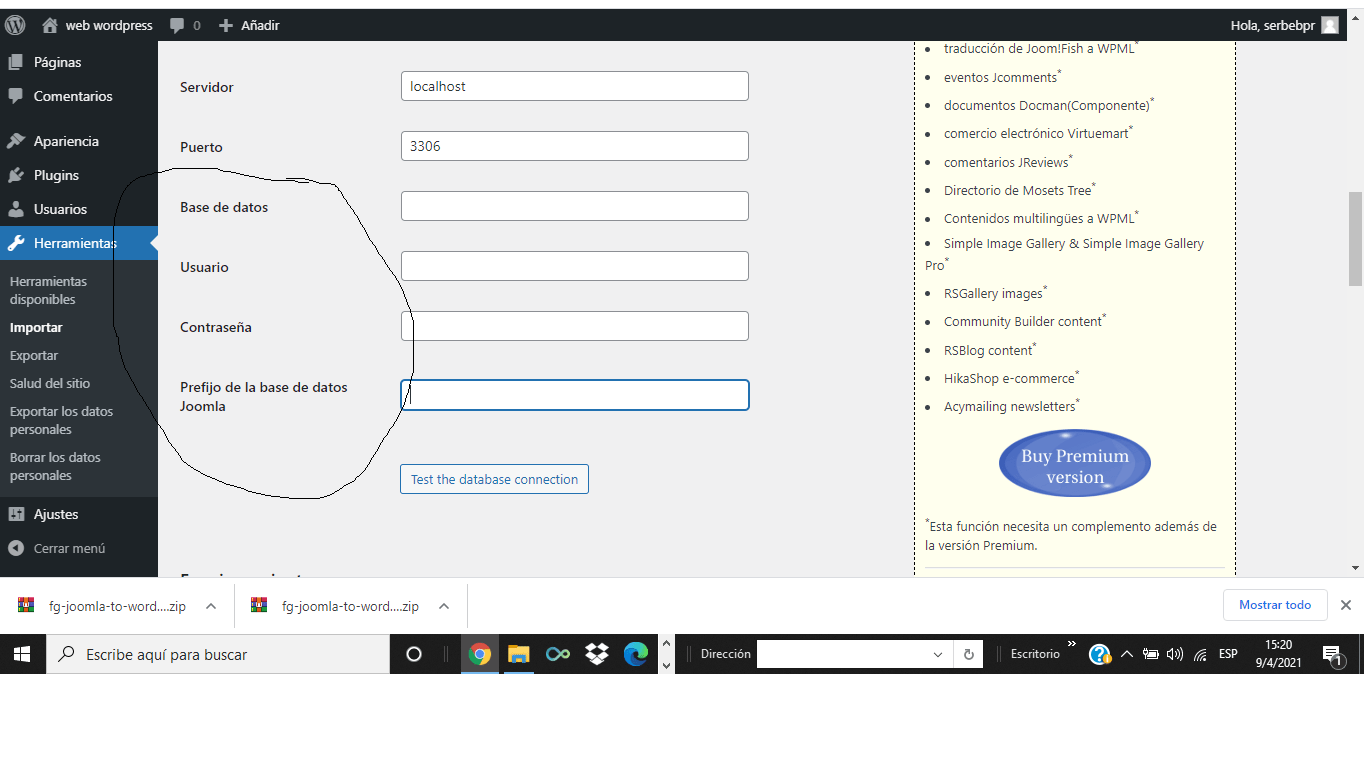
Task: Click the page vertical scrollbar
Action: coord(1356,240)
